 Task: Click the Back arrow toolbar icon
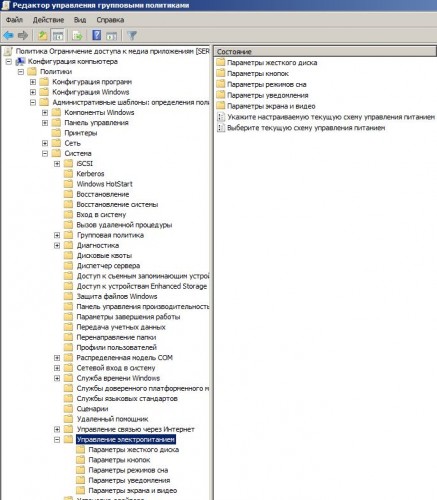[9, 35]
